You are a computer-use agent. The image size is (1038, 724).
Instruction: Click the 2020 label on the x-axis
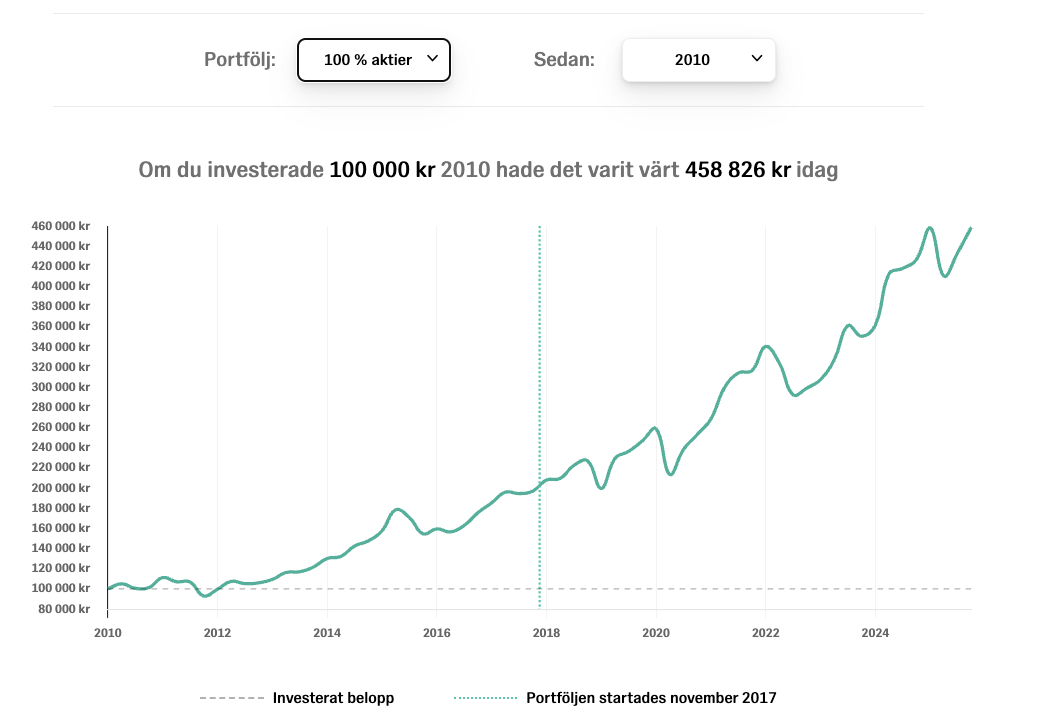[x=656, y=632]
